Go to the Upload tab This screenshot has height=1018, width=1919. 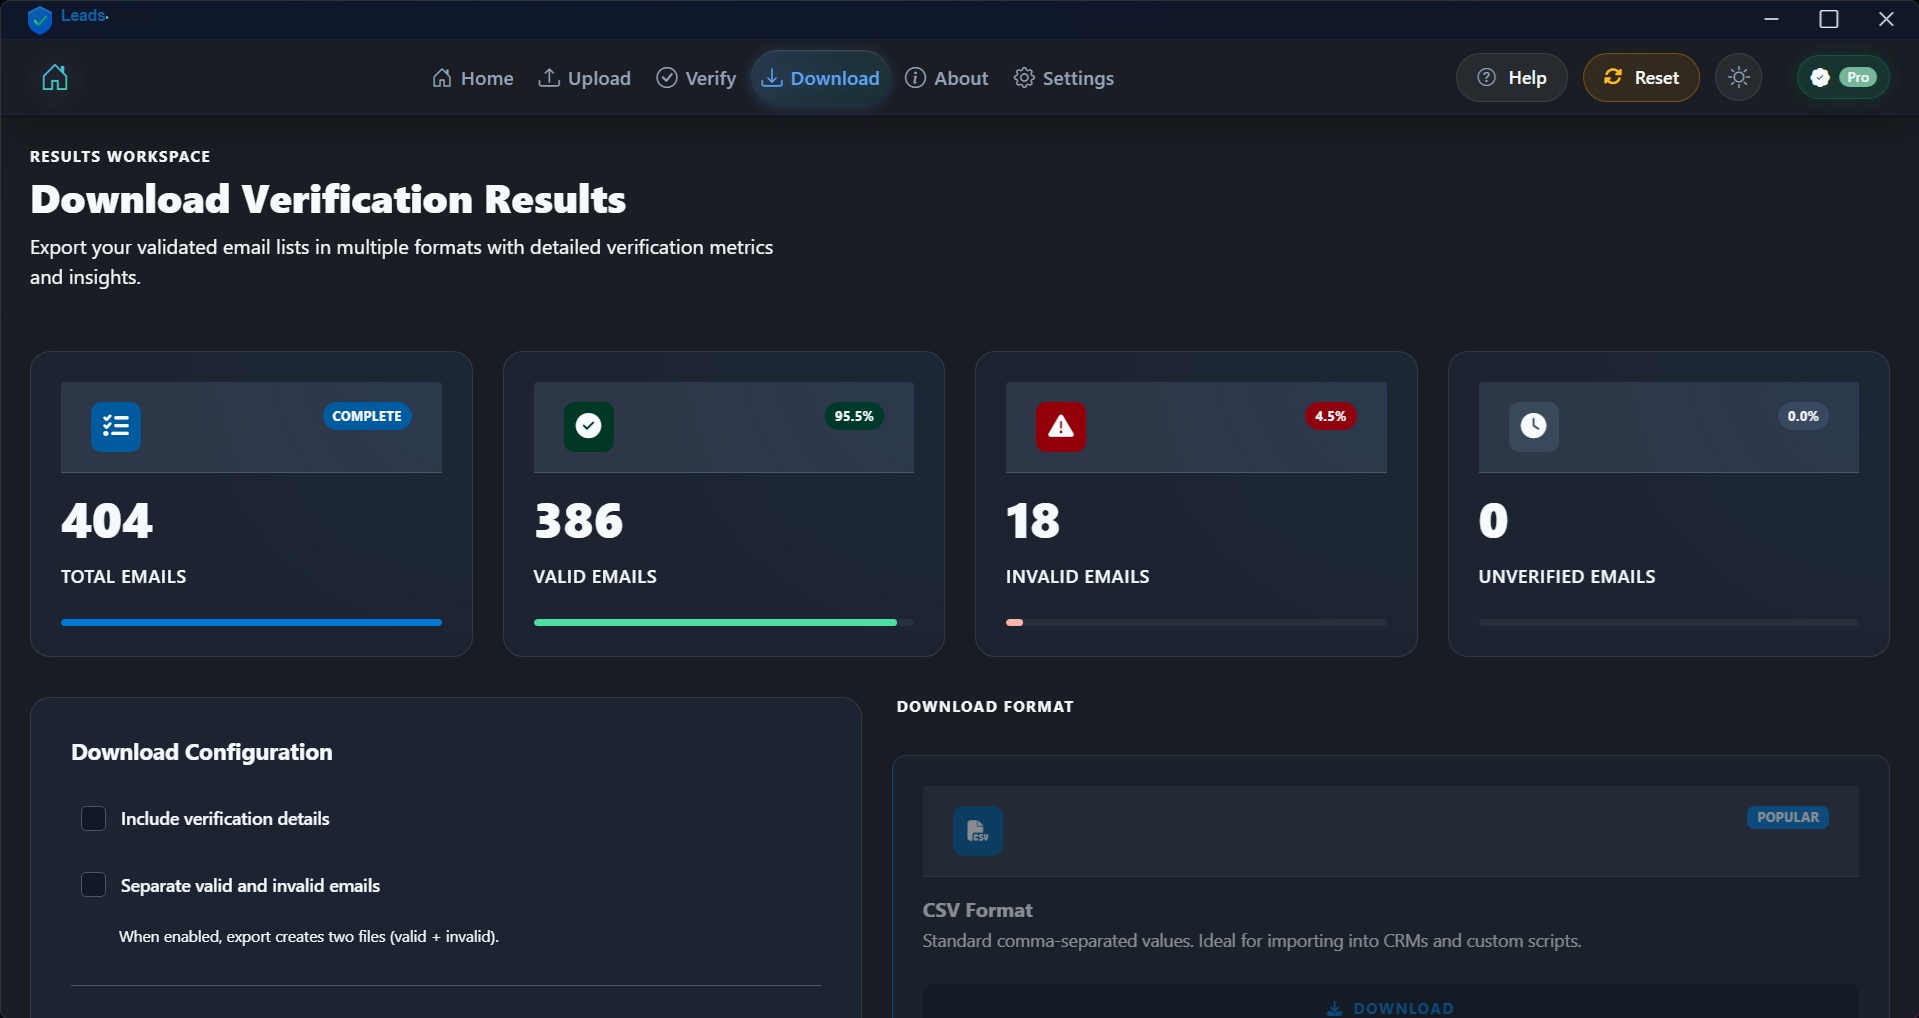pos(584,78)
